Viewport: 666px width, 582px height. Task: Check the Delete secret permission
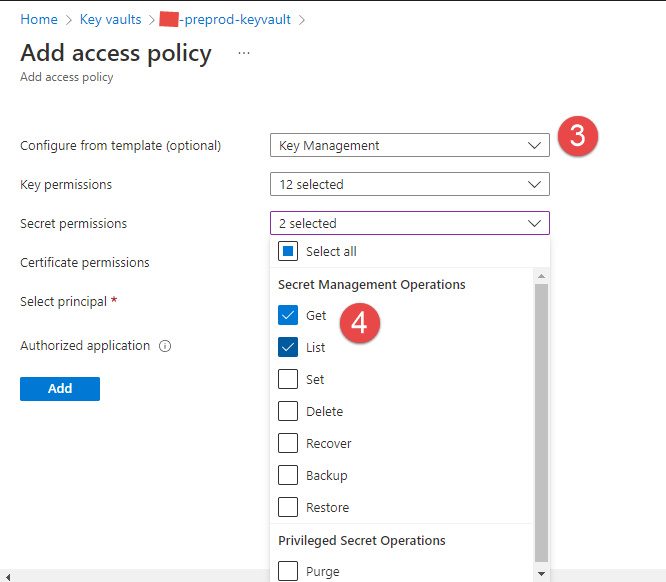coord(288,411)
